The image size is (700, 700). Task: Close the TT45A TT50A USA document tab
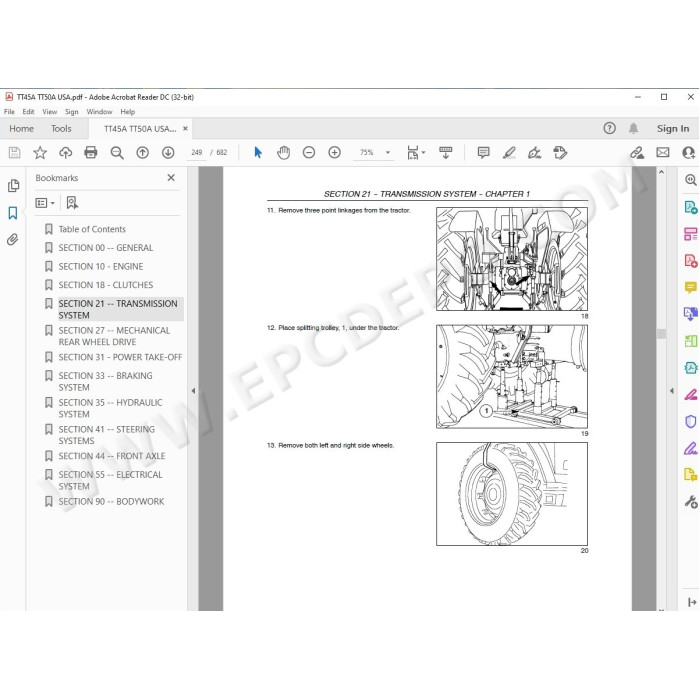pos(185,129)
